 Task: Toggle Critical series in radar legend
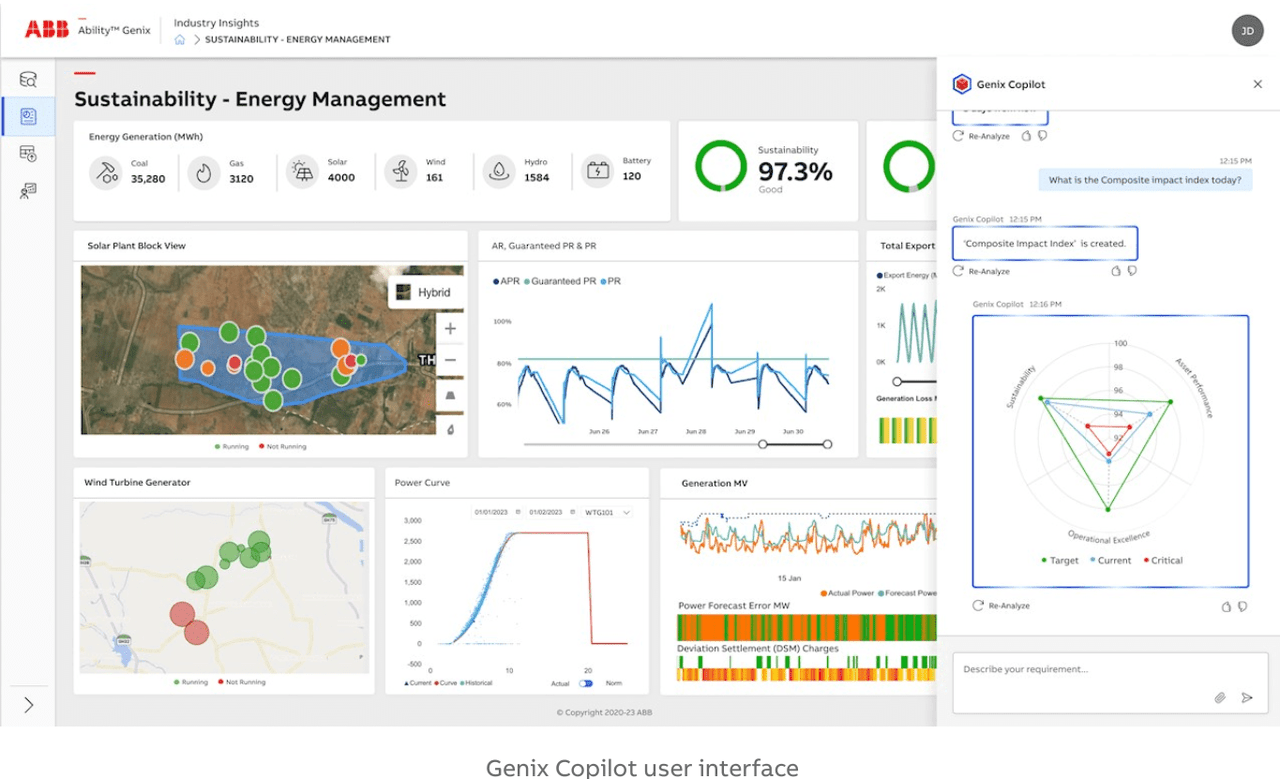tap(1162, 561)
